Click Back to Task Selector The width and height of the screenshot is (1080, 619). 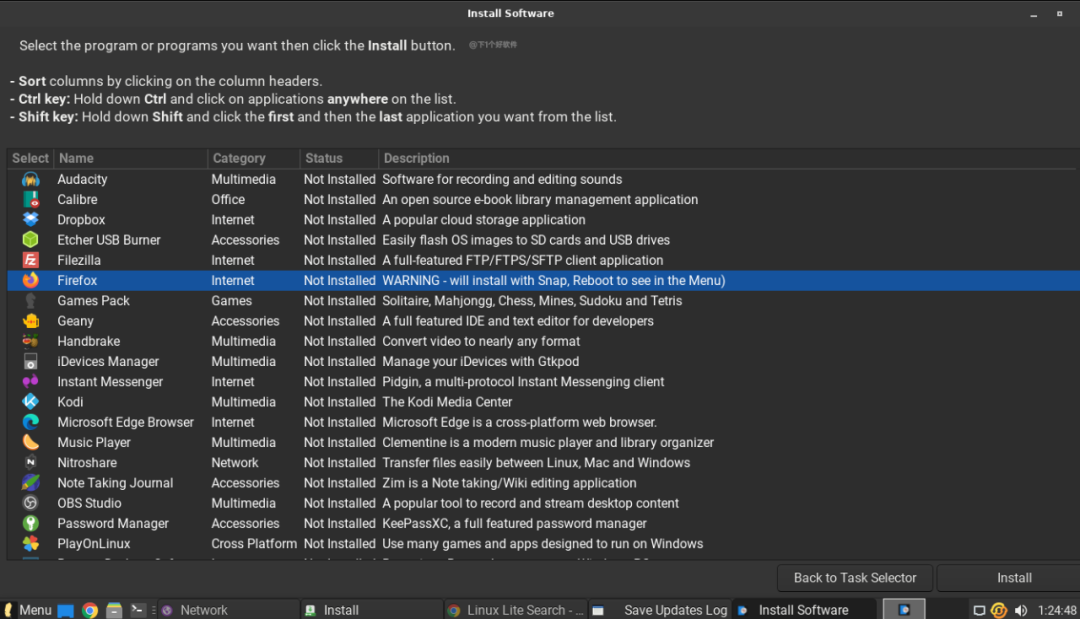[854, 577]
